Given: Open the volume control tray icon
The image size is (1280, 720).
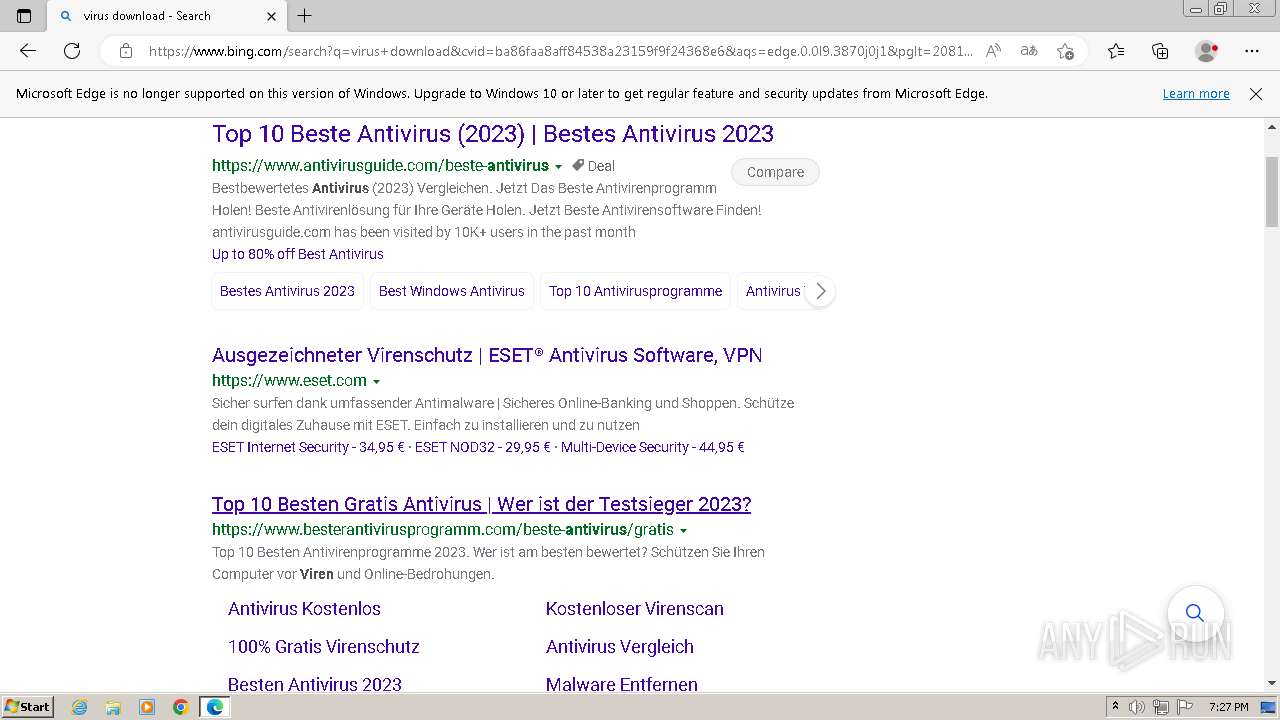Looking at the screenshot, I should coord(1137,707).
